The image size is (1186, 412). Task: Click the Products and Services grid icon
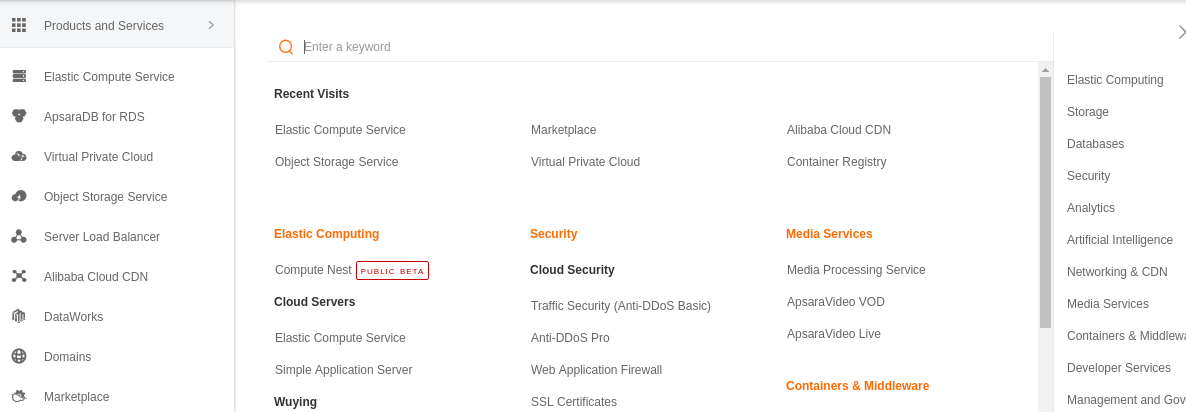coord(19,25)
